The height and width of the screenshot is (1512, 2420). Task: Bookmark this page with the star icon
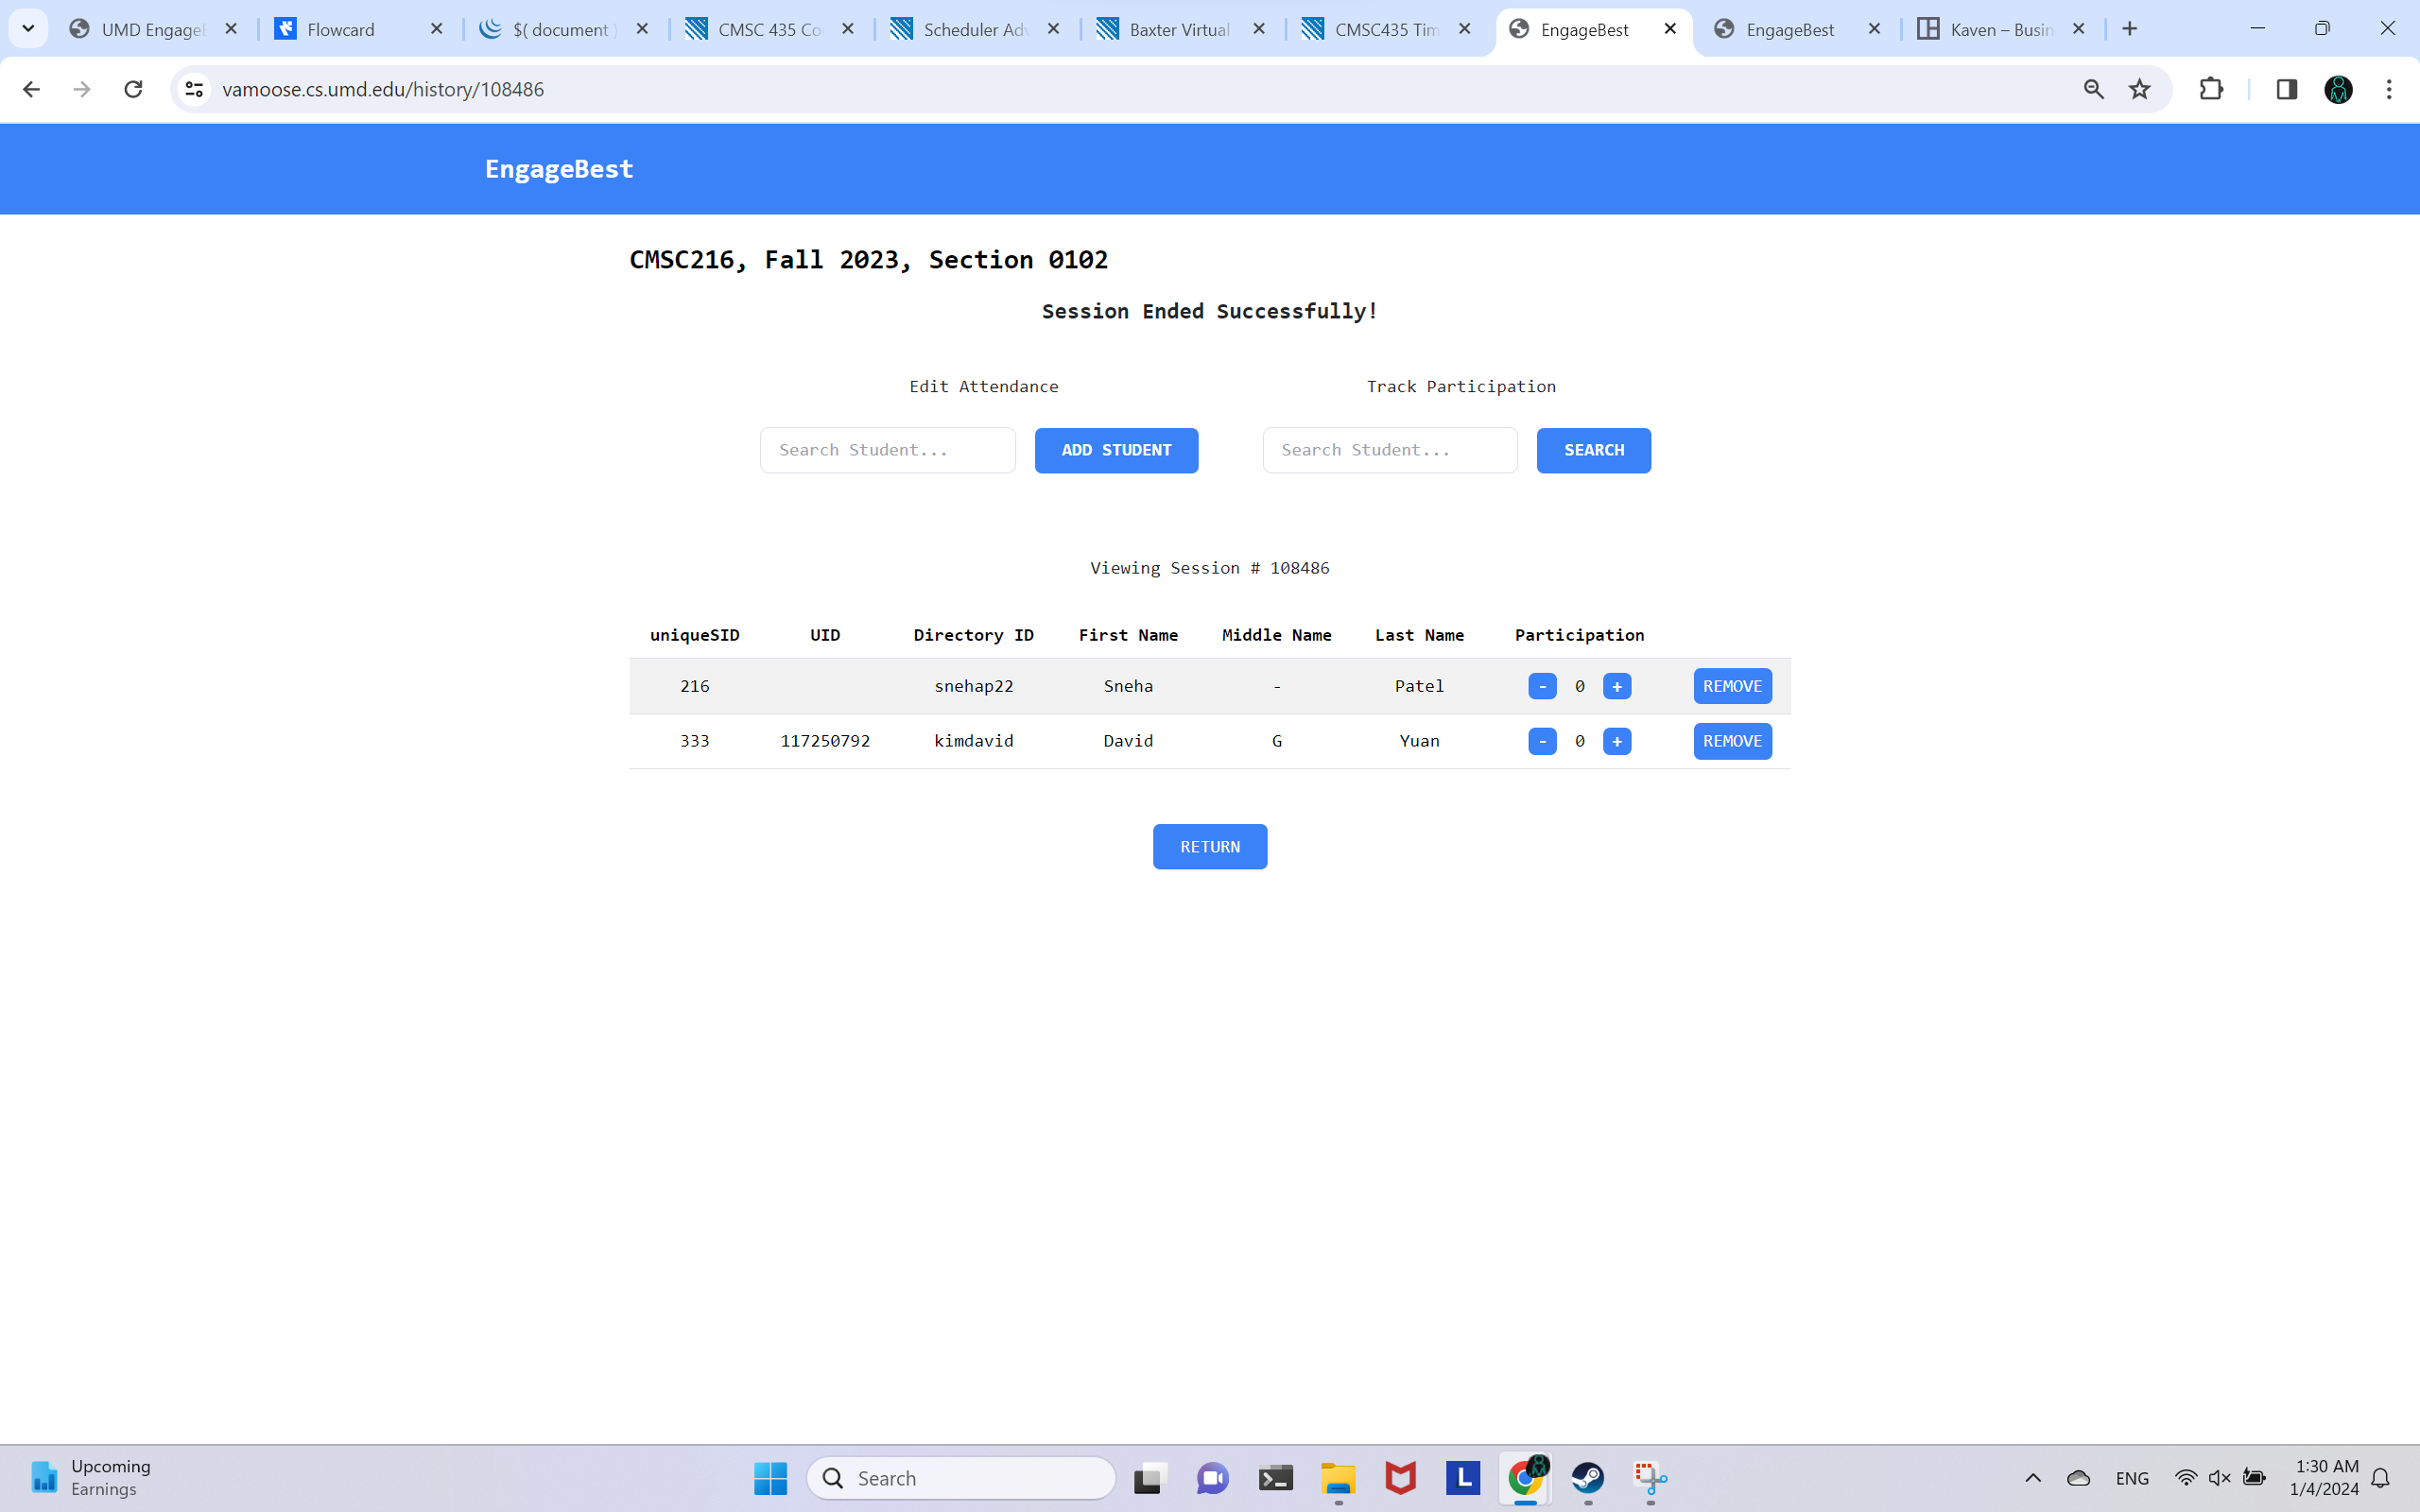[2139, 90]
